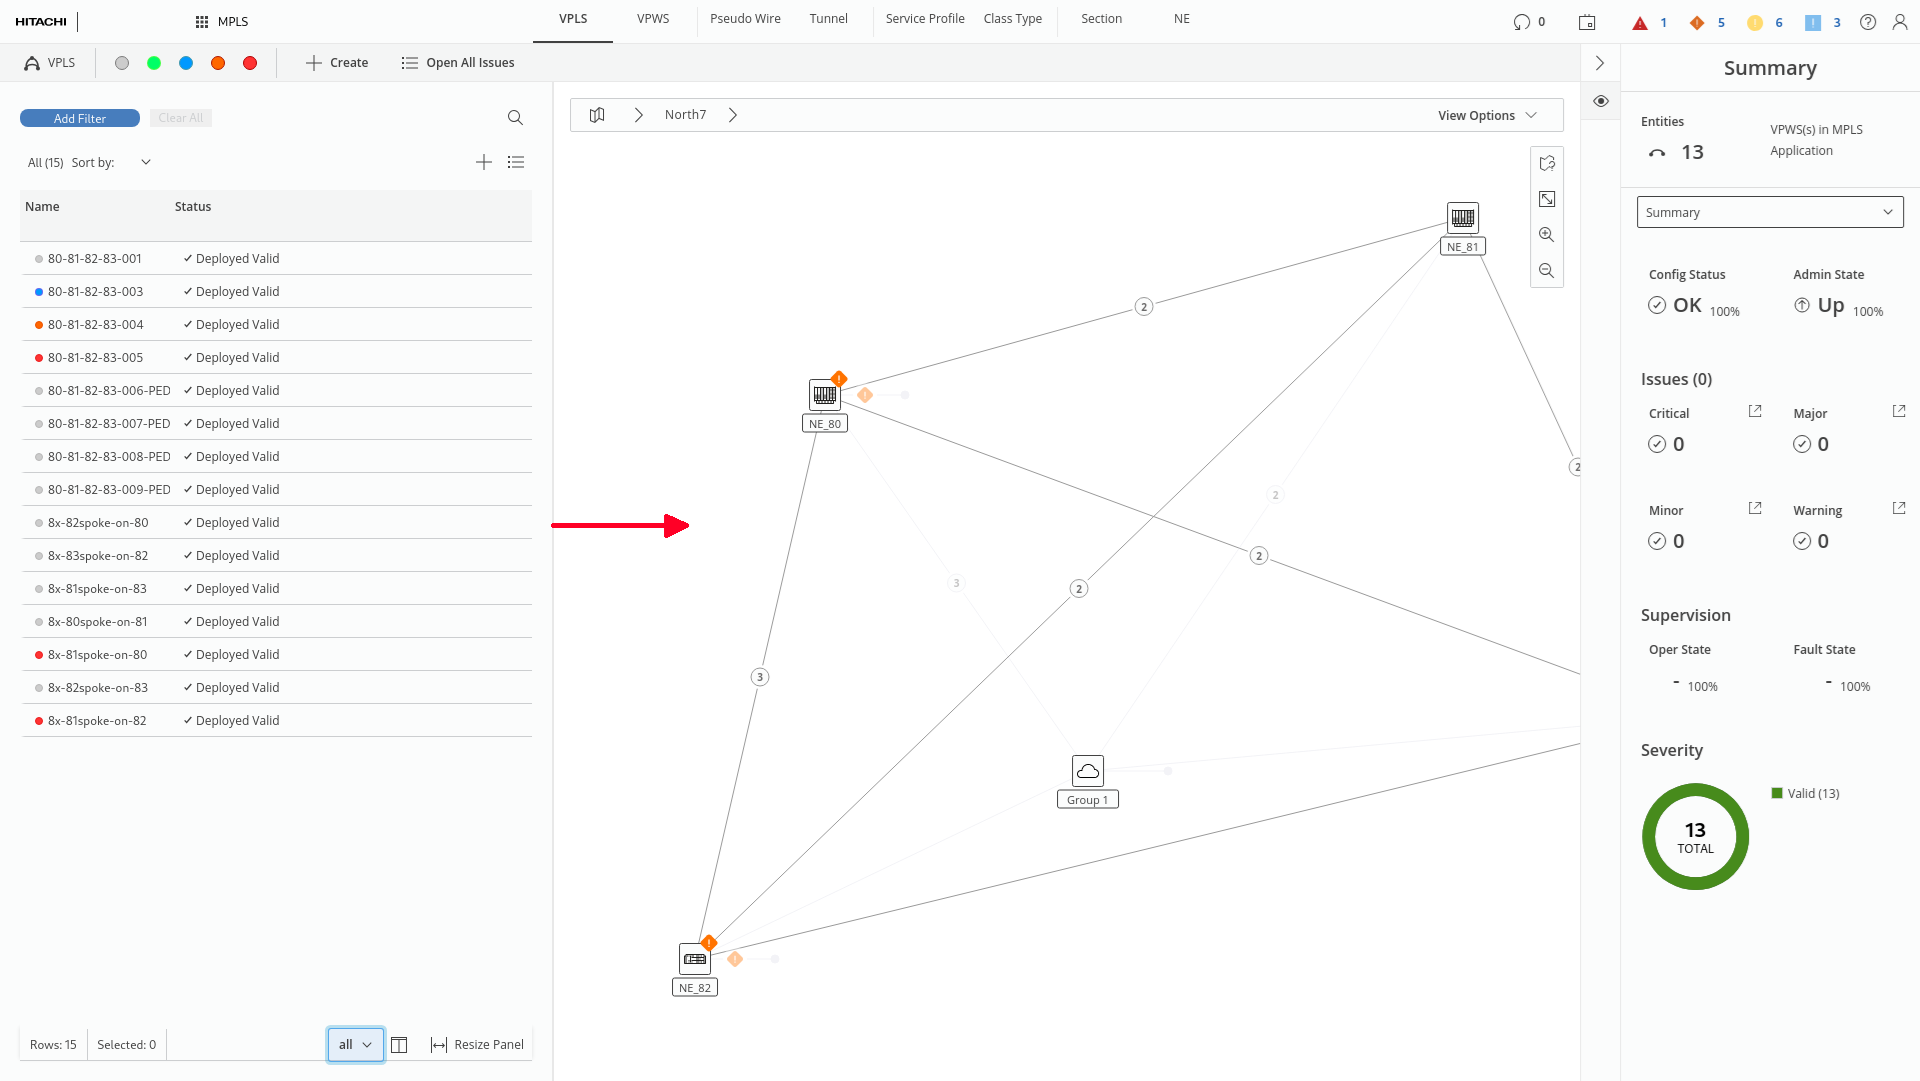
Task: Click the column layout icon near Resize Panel
Action: click(x=399, y=1045)
